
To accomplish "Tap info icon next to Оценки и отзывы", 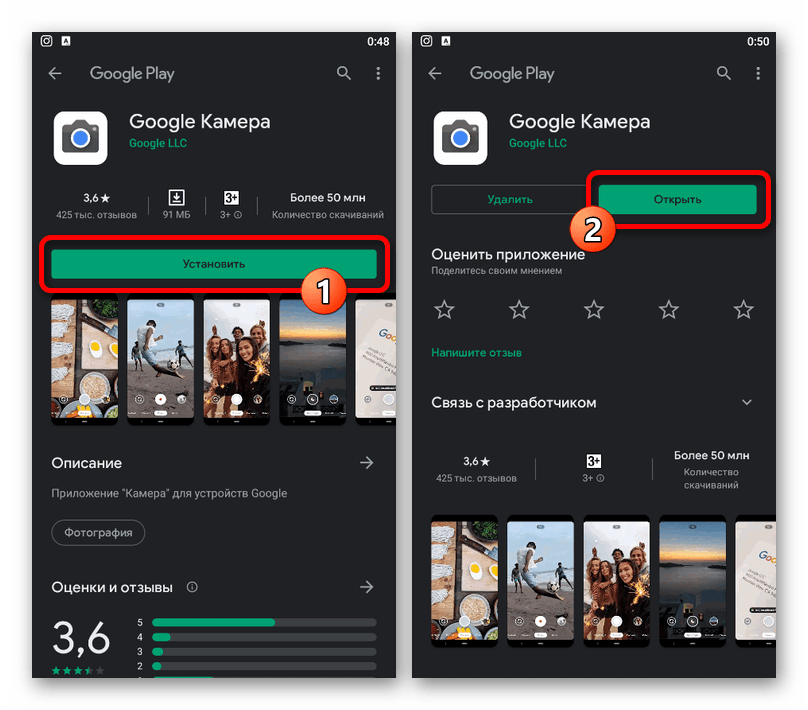I will coord(192,587).
